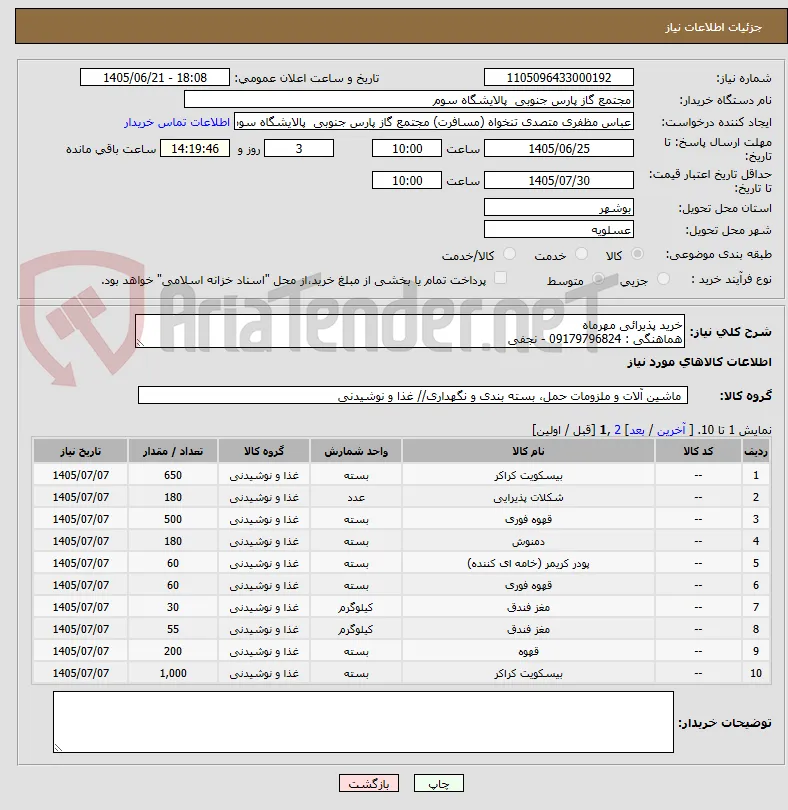The image size is (788, 810).
Task: Click the delivery city field عسلویه
Action: [x=559, y=229]
